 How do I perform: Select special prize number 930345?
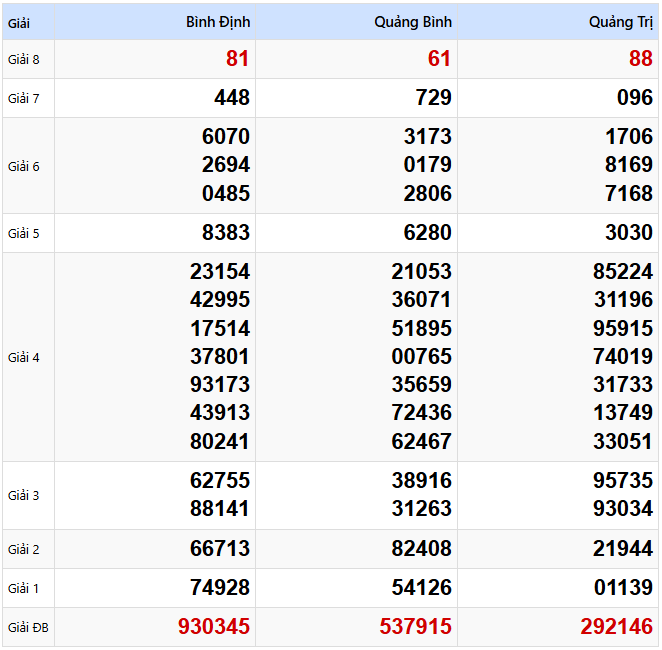click(214, 627)
